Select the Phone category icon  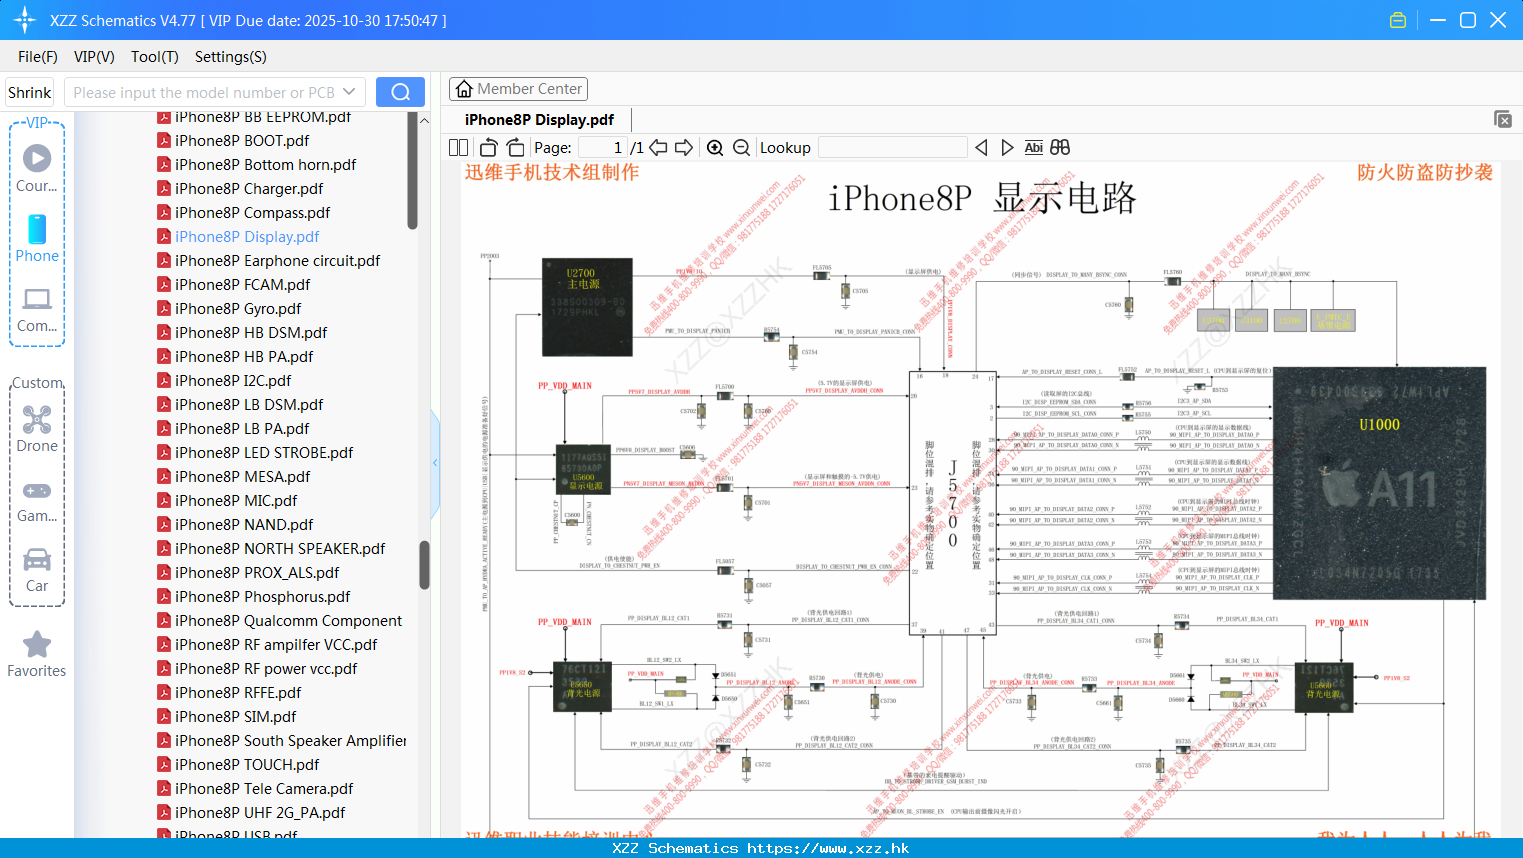click(37, 239)
